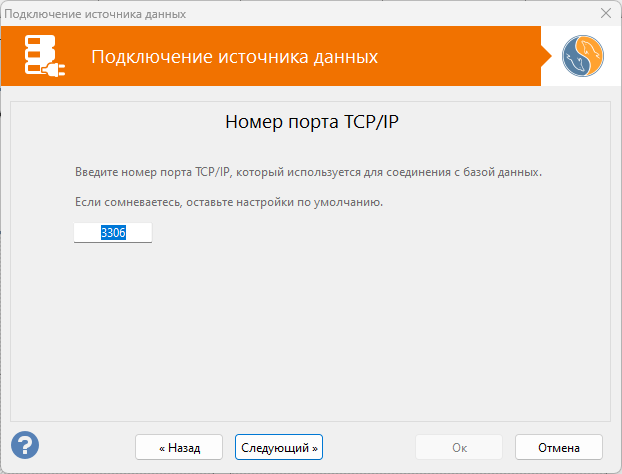Click the hint text "Если сомневаетесь"
The image size is (622, 474).
pyautogui.click(x=229, y=202)
